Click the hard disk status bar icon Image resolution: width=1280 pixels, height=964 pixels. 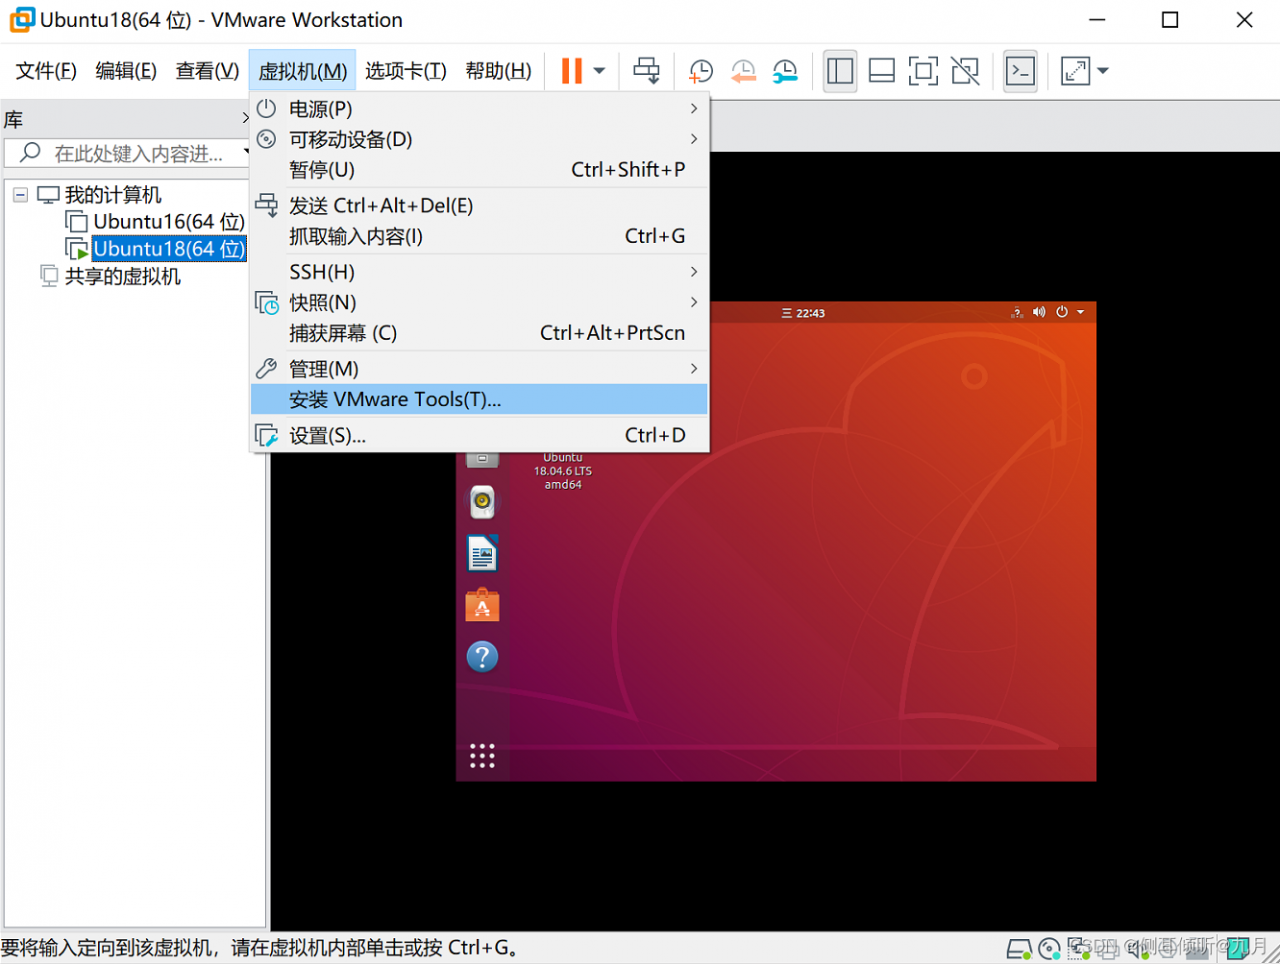tap(1018, 948)
